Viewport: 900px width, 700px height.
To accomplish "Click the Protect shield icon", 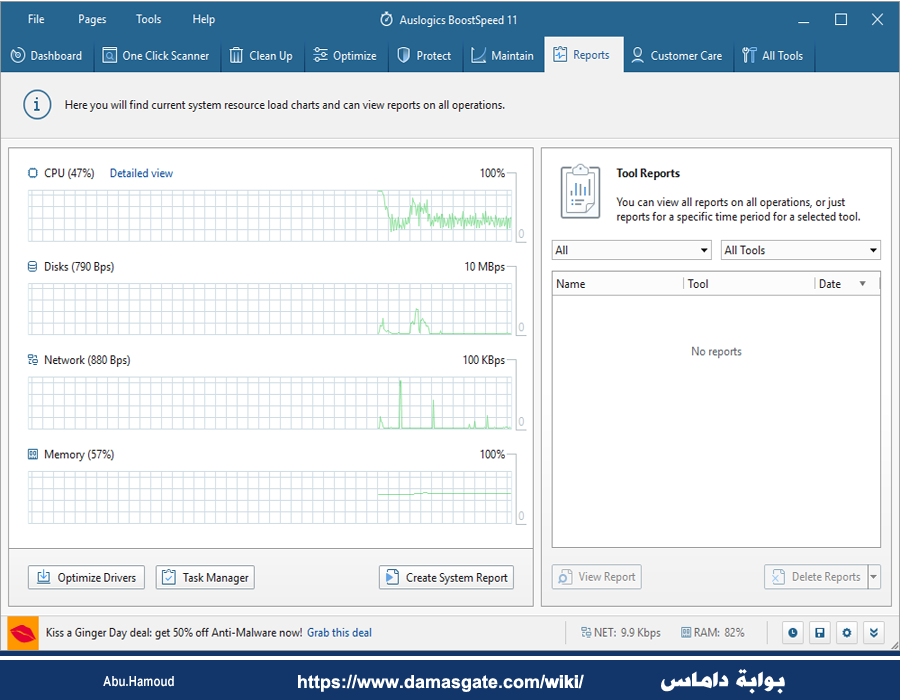I will pos(404,55).
